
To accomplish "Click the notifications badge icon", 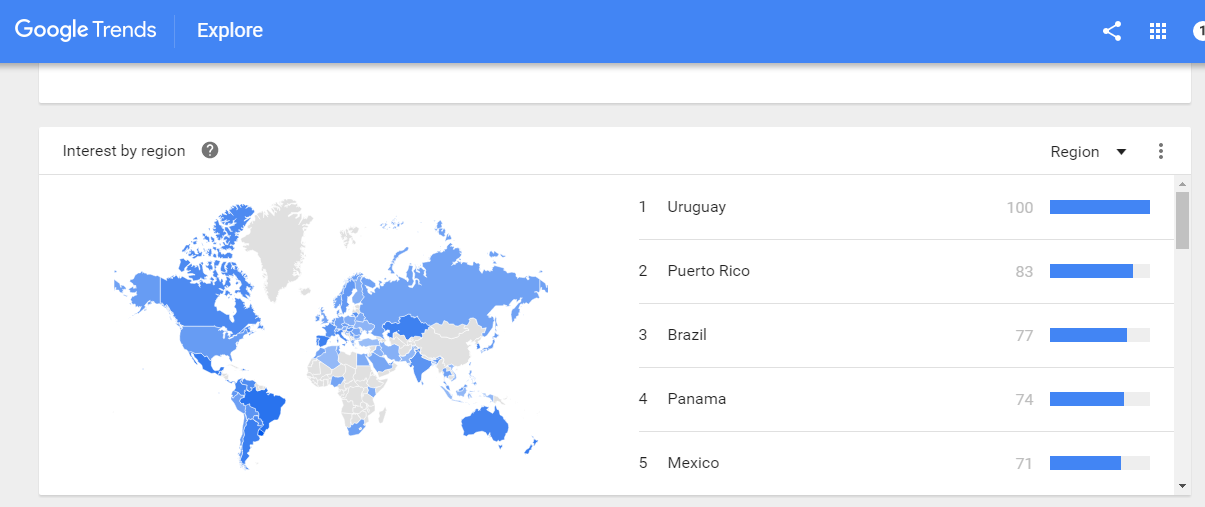I will point(1199,31).
